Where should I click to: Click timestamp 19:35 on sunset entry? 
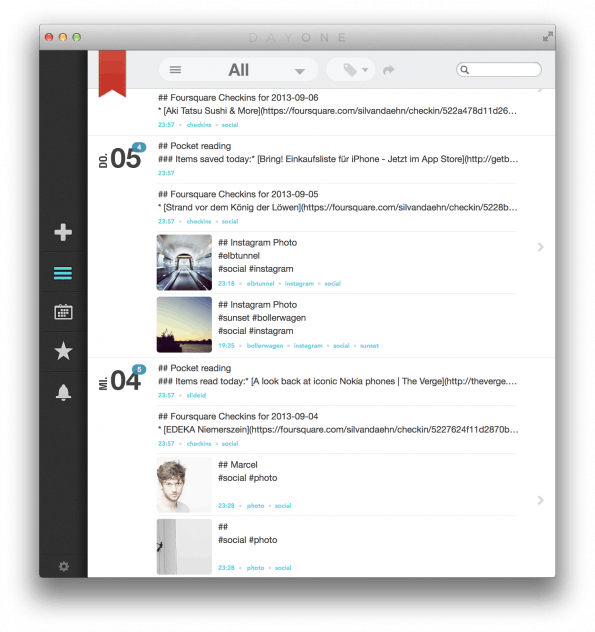226,346
